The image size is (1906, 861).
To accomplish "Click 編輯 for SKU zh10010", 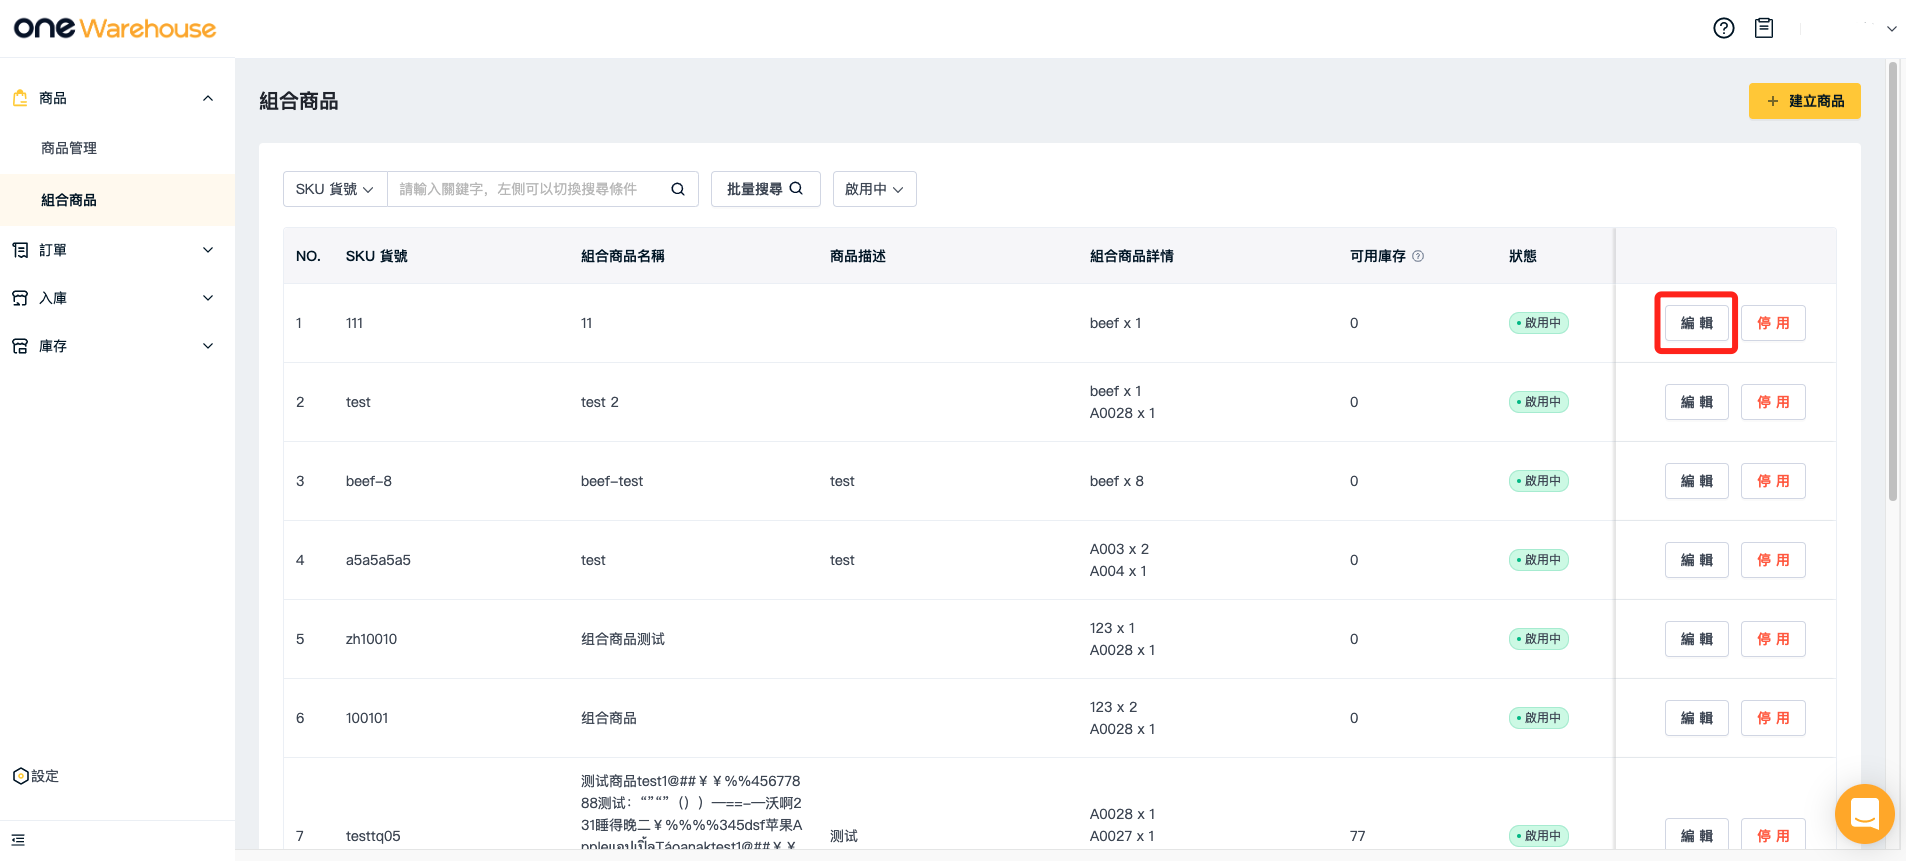I will 1697,639.
